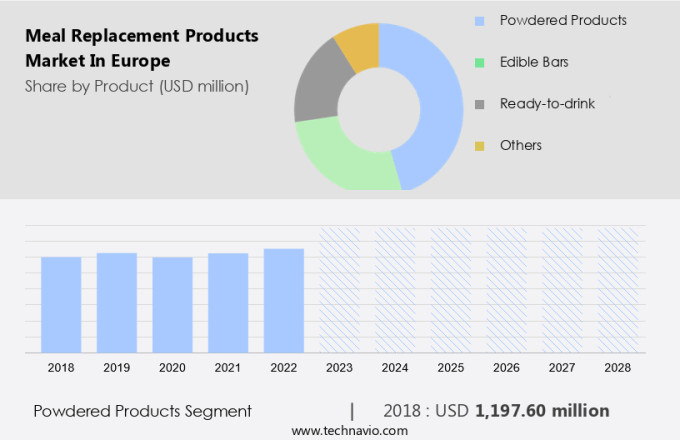Click the yellow Others legend swatch

coord(480,146)
